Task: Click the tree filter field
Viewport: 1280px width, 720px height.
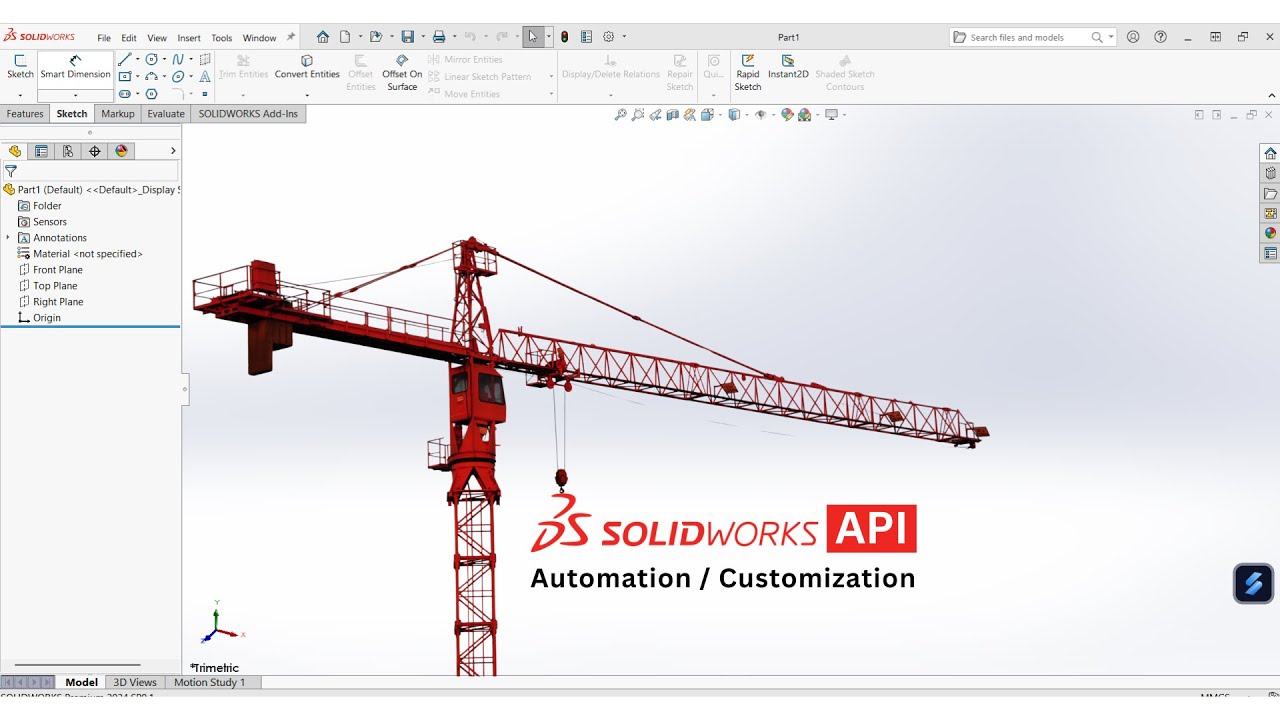Action: pos(90,171)
